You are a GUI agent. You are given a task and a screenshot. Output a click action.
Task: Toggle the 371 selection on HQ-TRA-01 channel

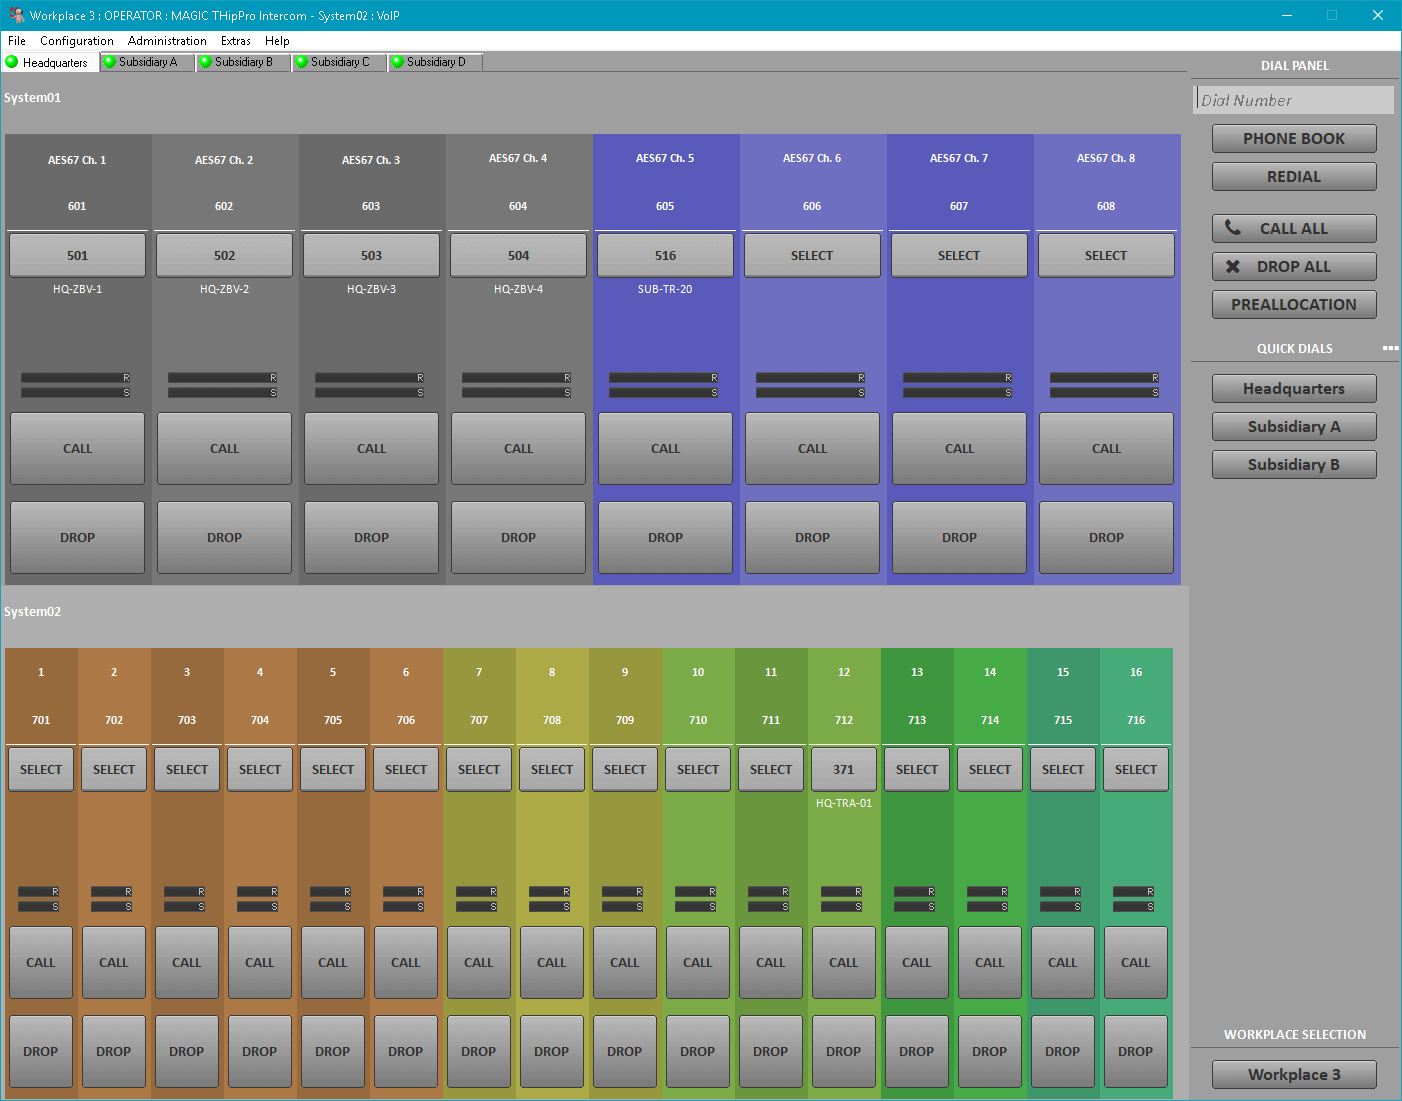(x=843, y=768)
